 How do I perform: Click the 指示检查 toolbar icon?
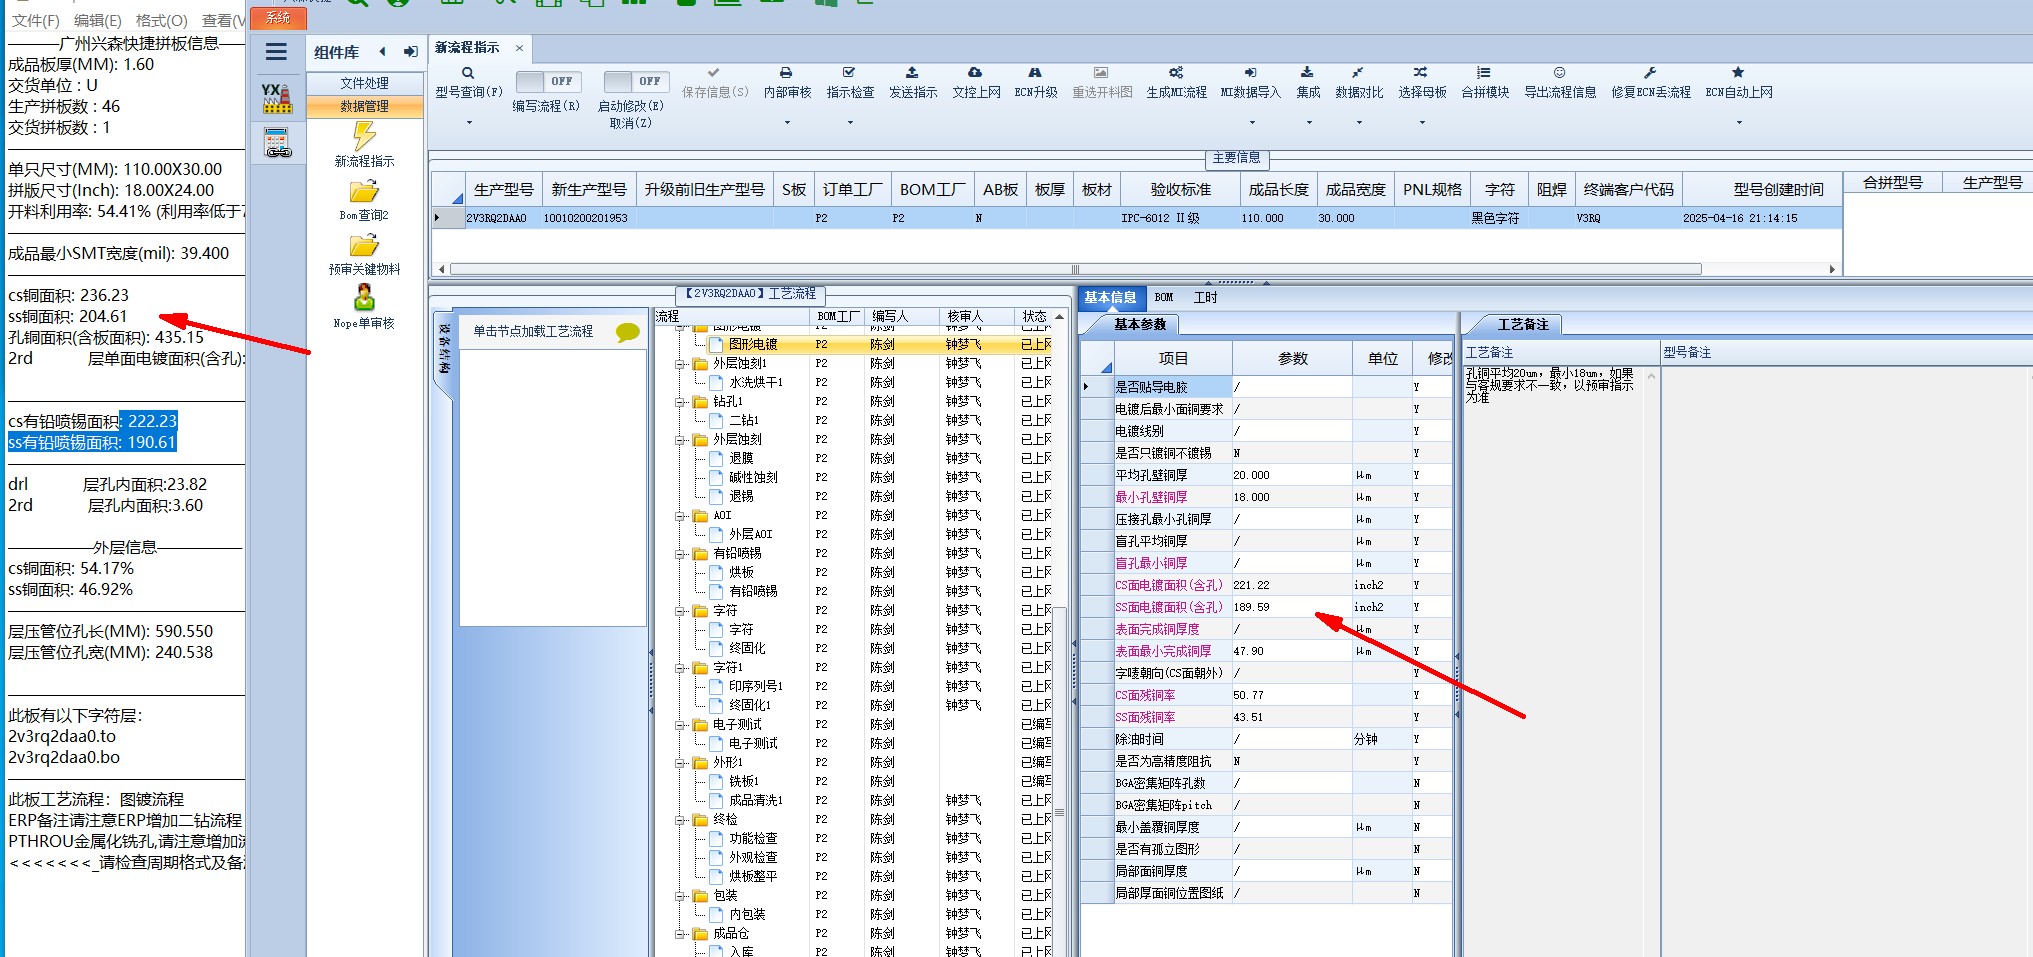click(x=849, y=73)
